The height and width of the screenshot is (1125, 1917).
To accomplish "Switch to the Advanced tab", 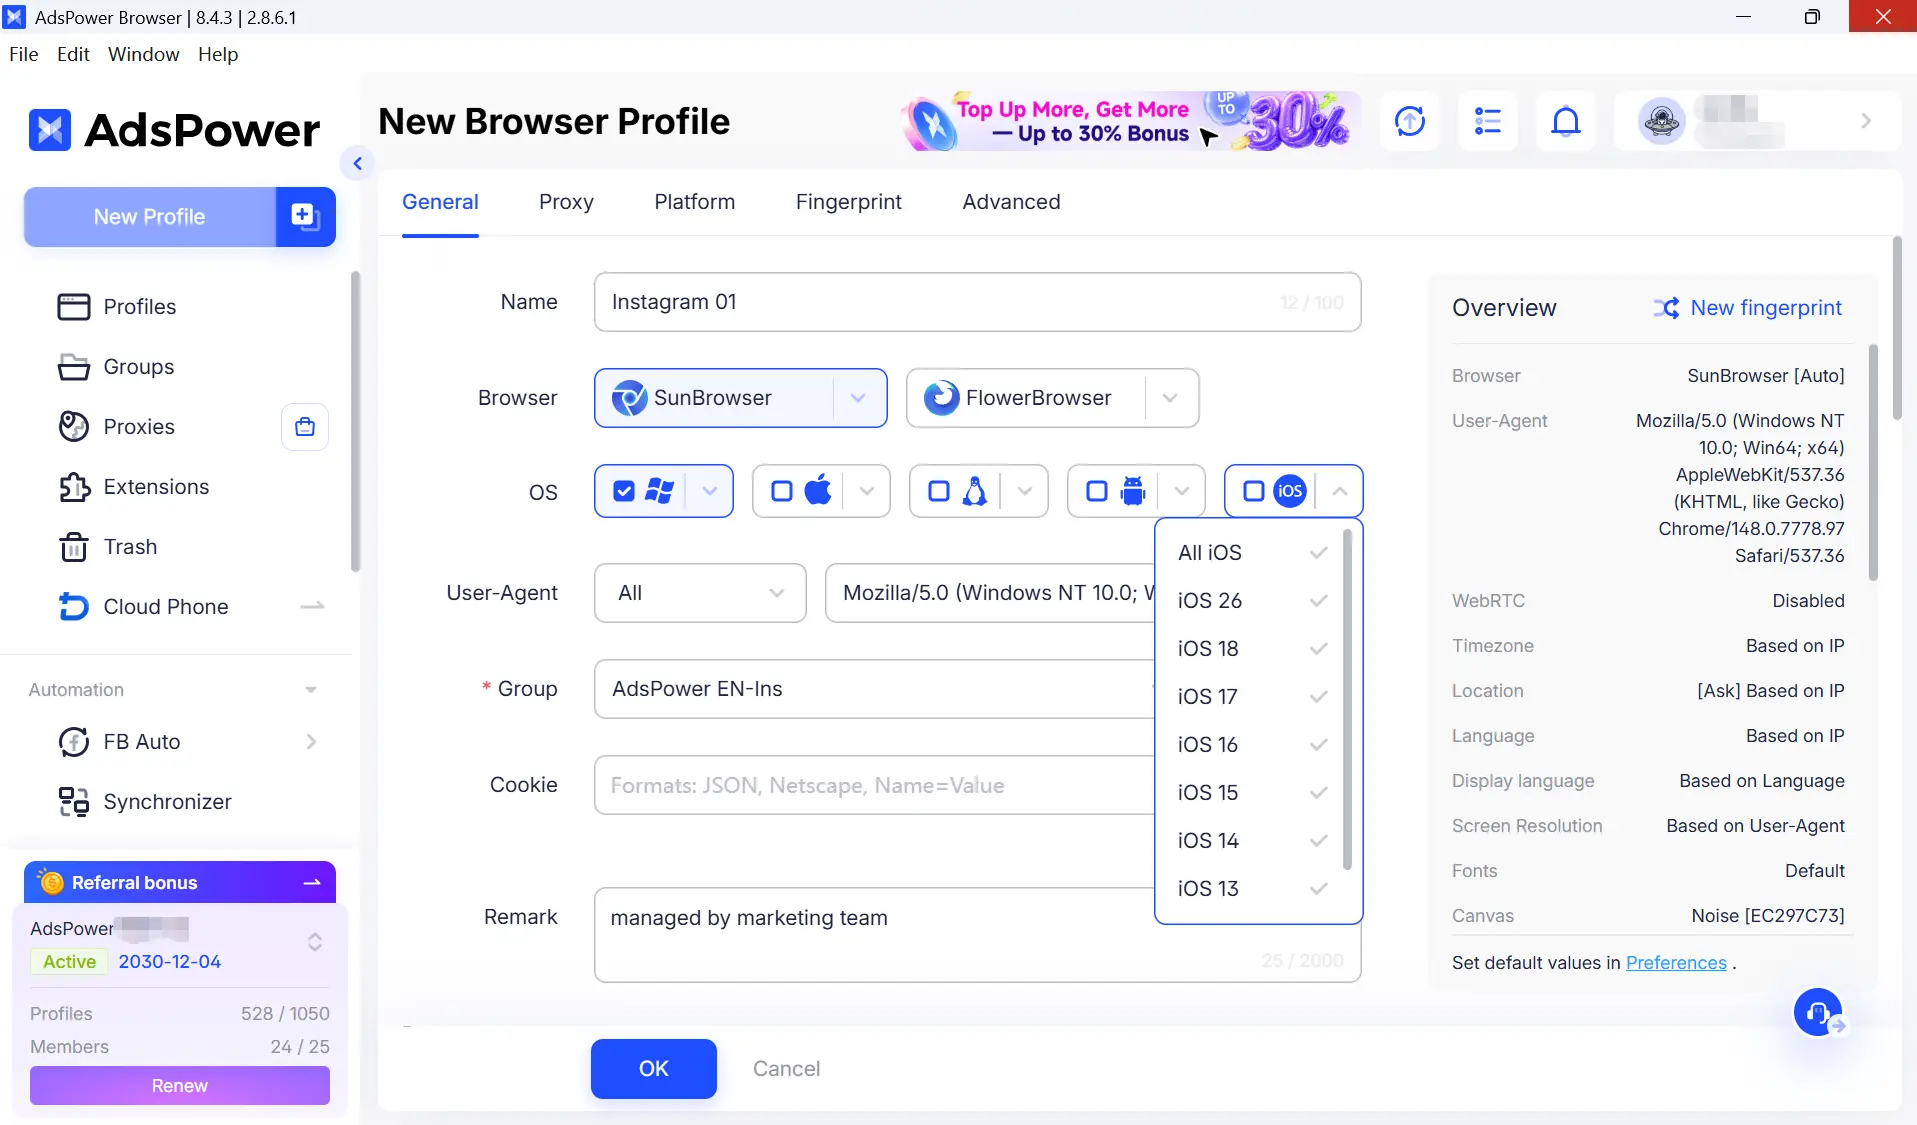I will point(1011,202).
